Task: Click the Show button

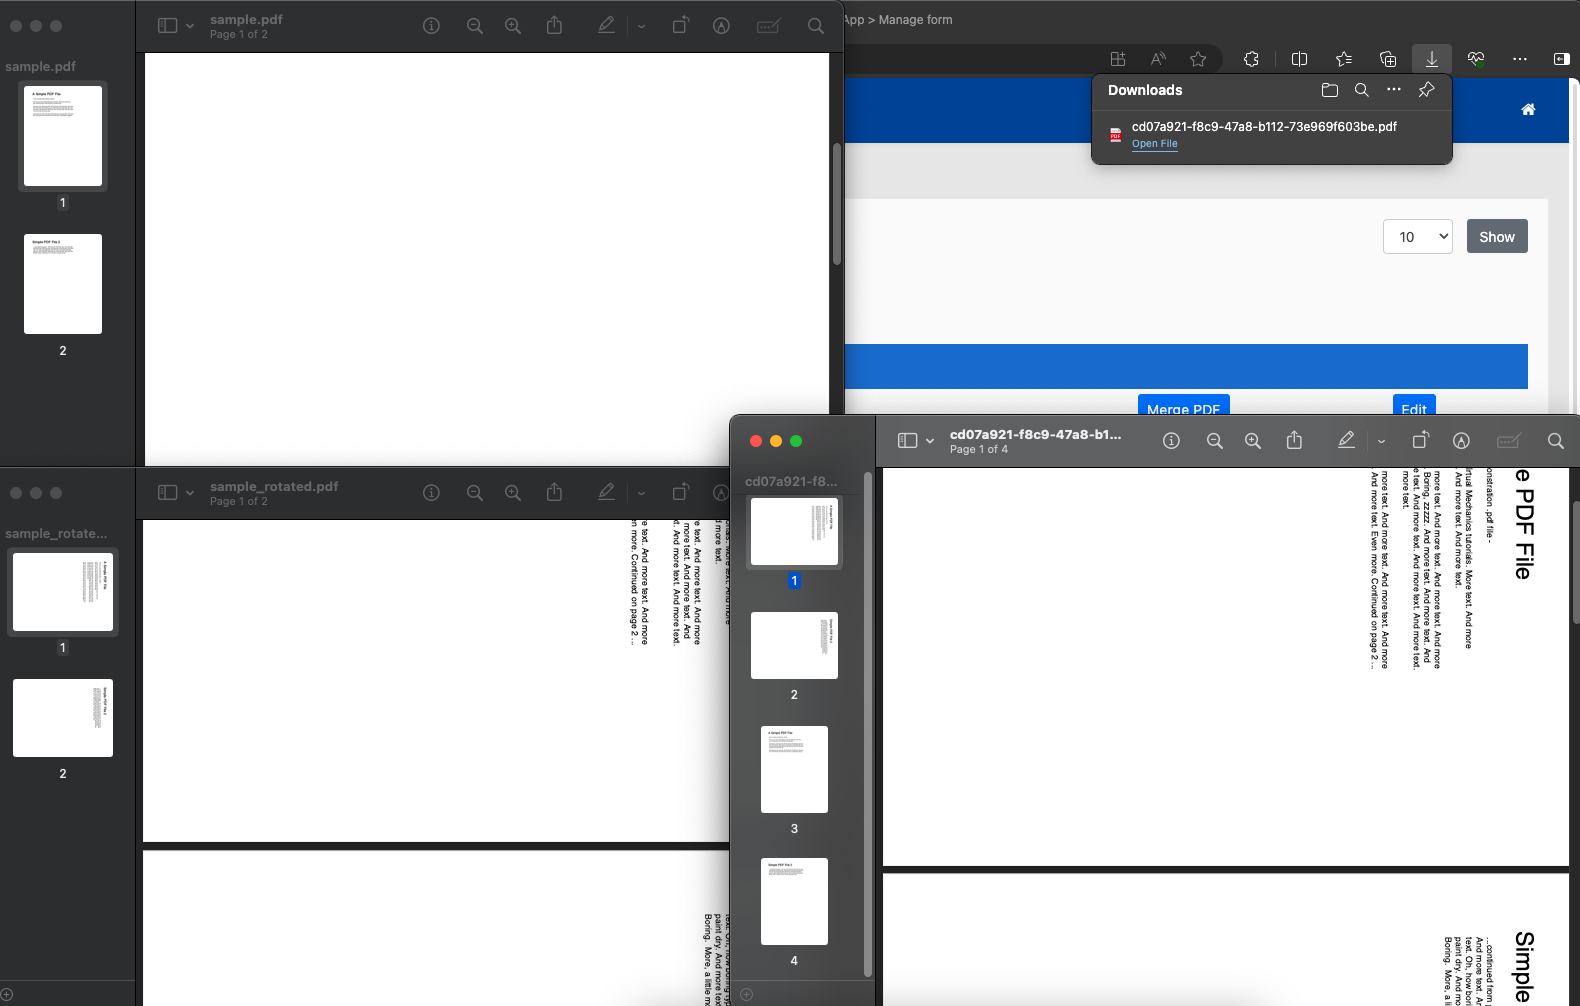Action: tap(1496, 237)
